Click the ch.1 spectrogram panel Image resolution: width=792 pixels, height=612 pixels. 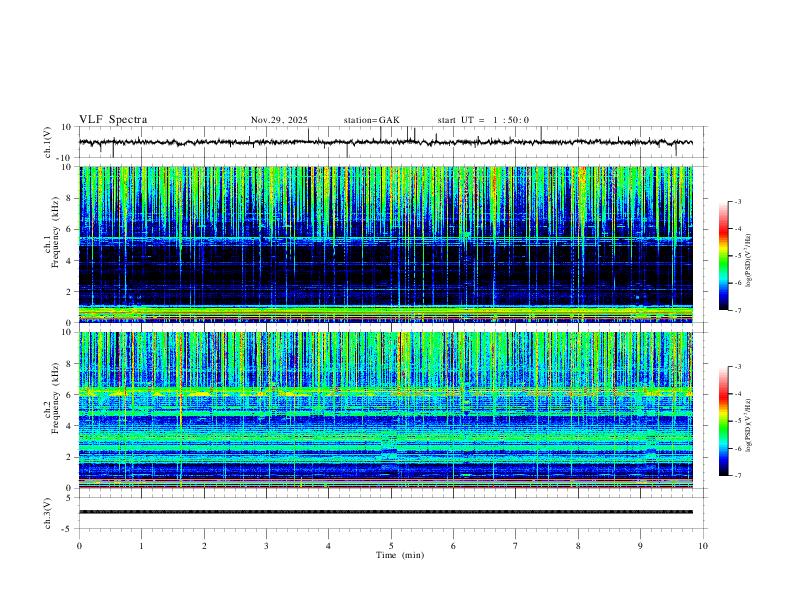pos(386,244)
